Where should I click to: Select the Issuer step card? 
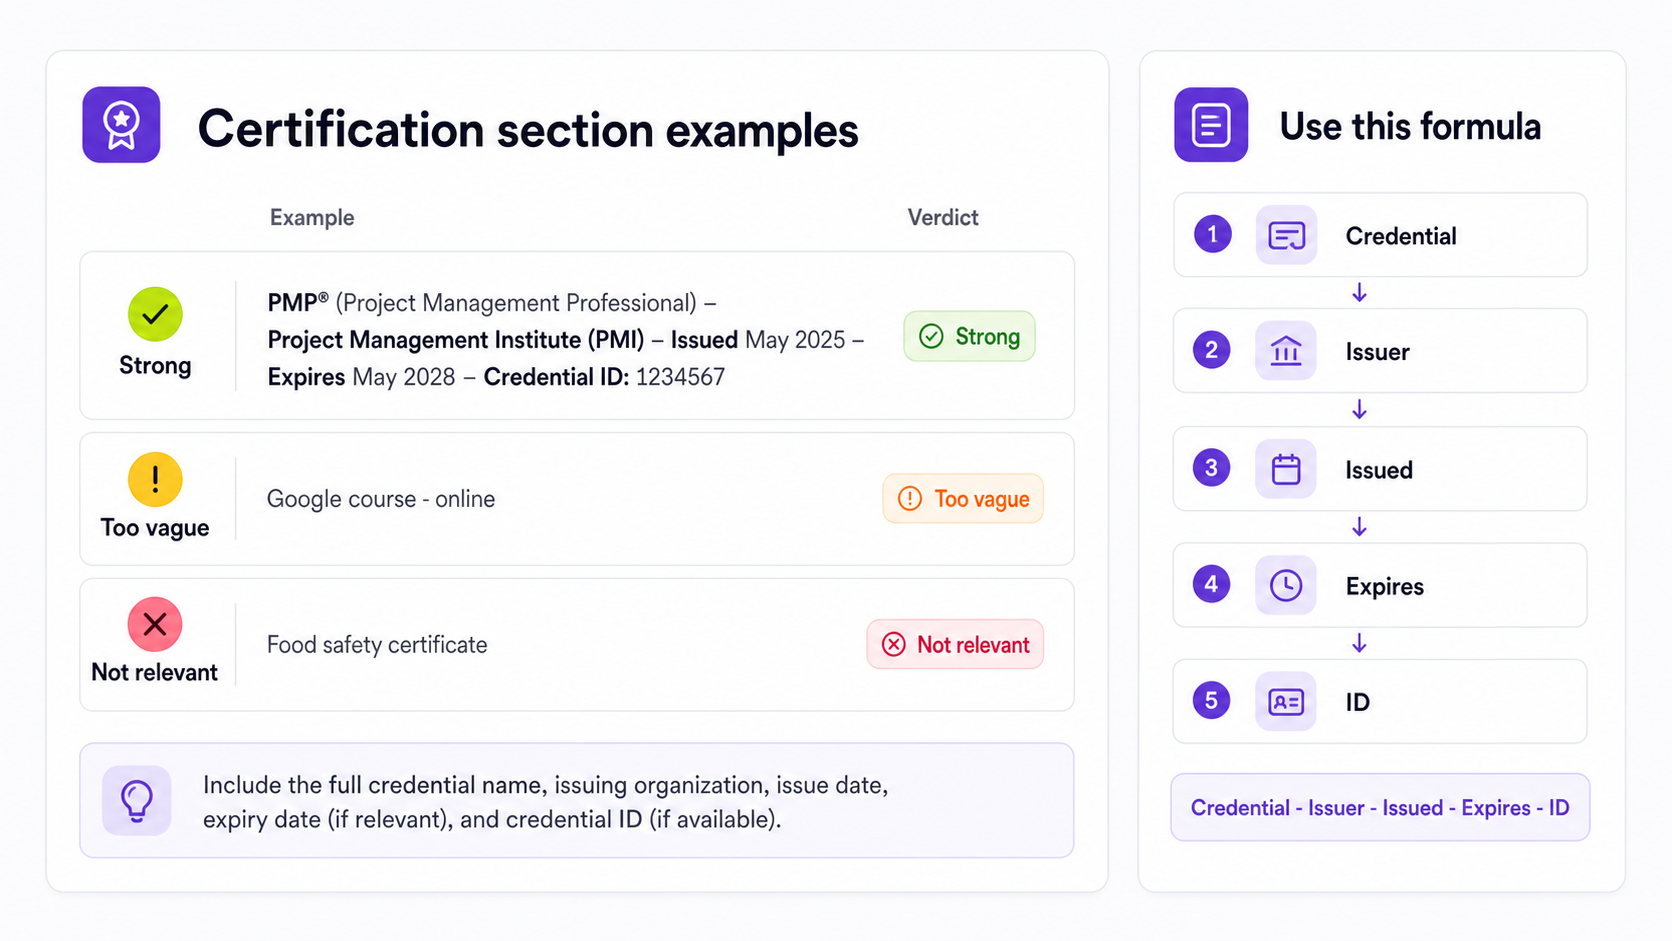[1380, 351]
